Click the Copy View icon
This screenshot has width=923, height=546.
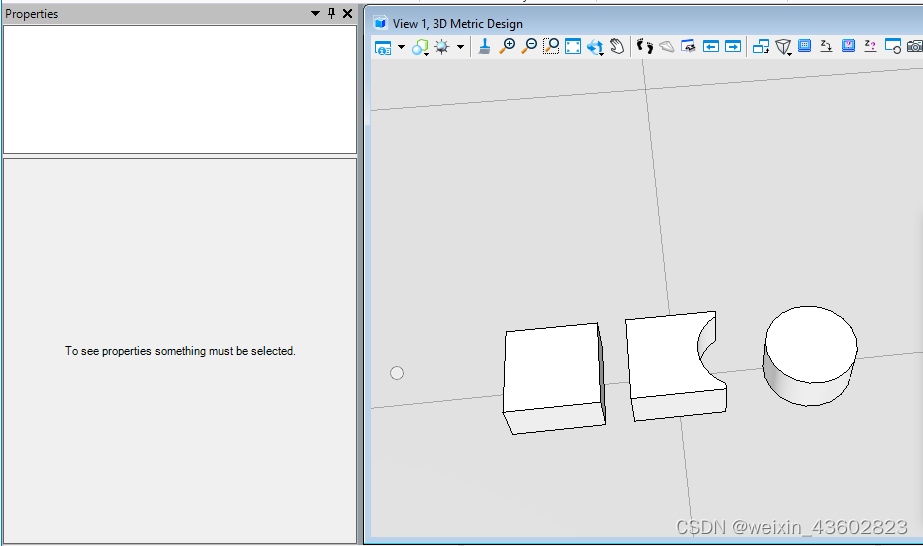pyautogui.click(x=761, y=46)
